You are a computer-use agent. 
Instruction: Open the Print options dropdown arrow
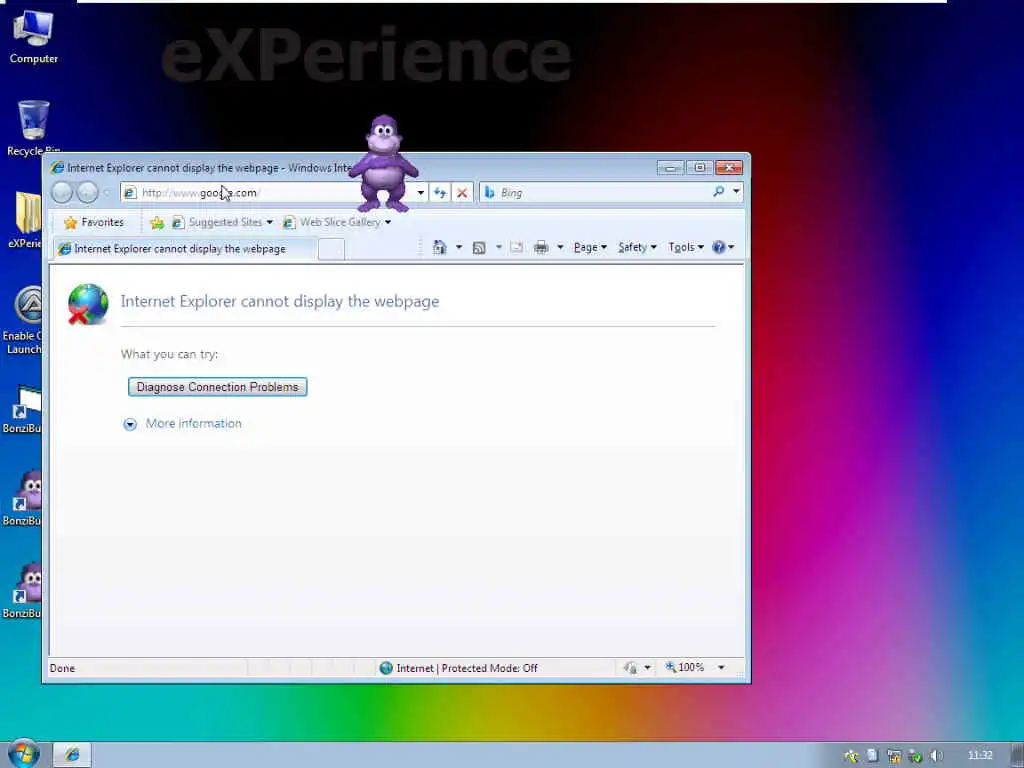[560, 248]
